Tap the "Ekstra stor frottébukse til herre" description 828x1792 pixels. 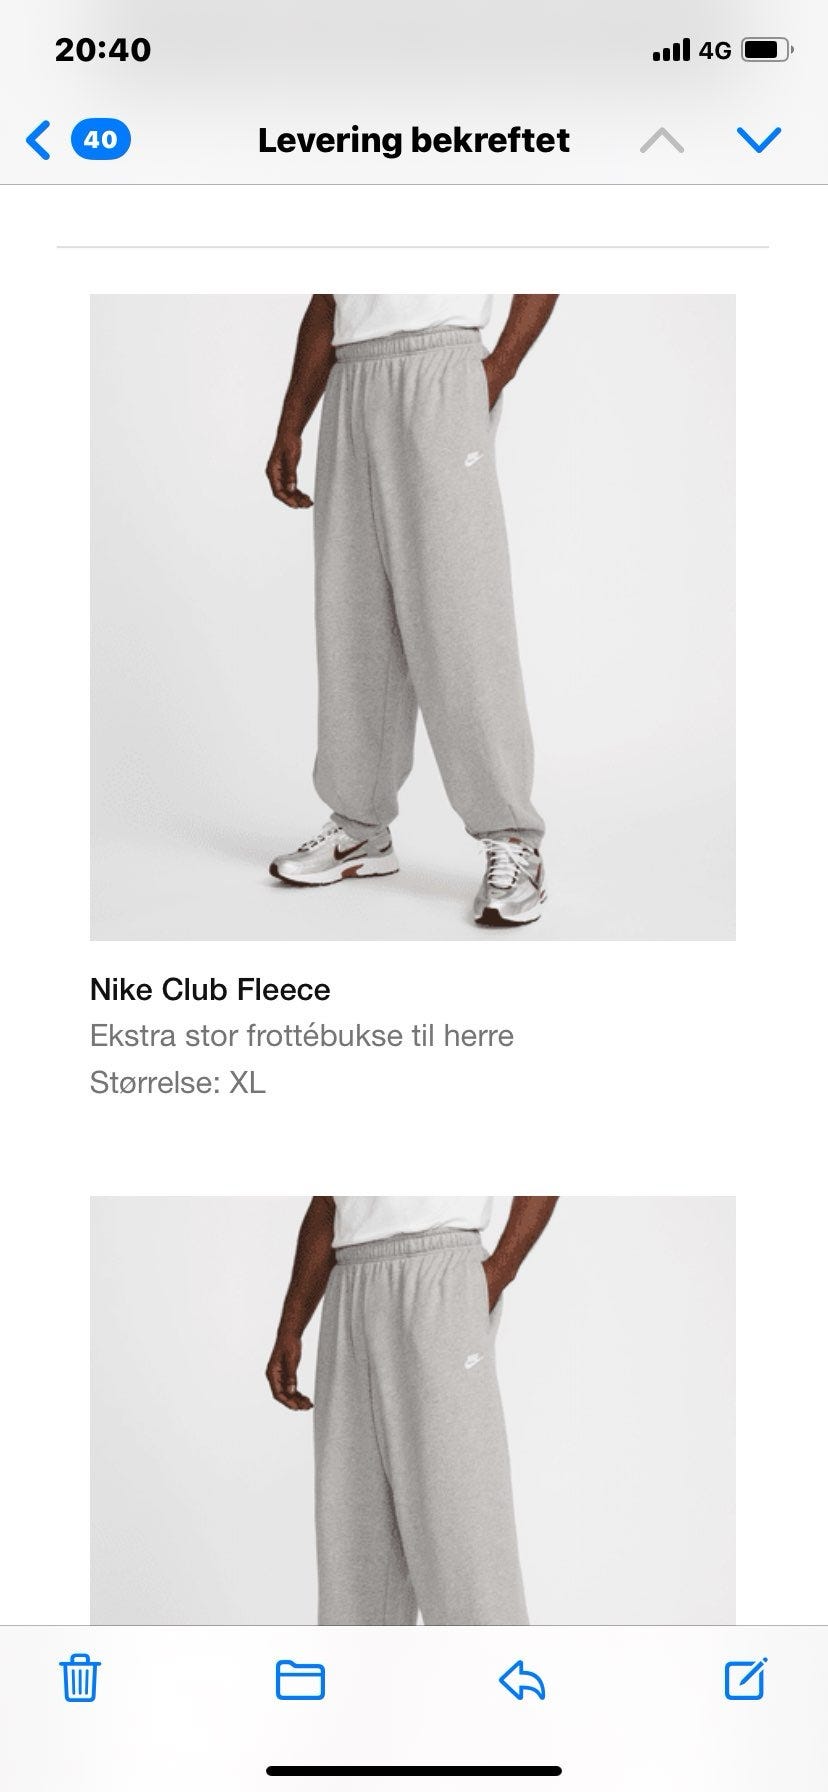tap(302, 1035)
